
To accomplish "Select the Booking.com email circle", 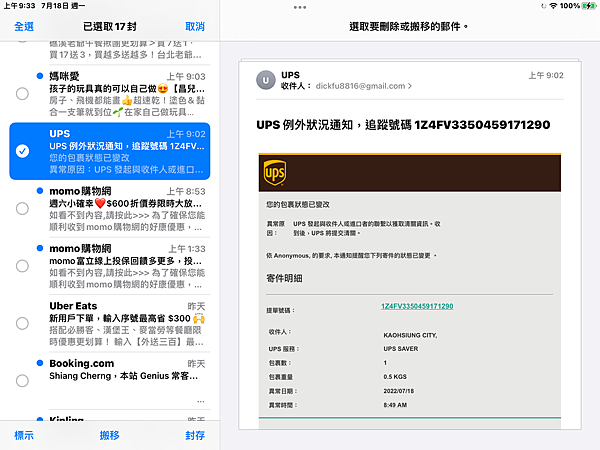I will pyautogui.click(x=22, y=381).
